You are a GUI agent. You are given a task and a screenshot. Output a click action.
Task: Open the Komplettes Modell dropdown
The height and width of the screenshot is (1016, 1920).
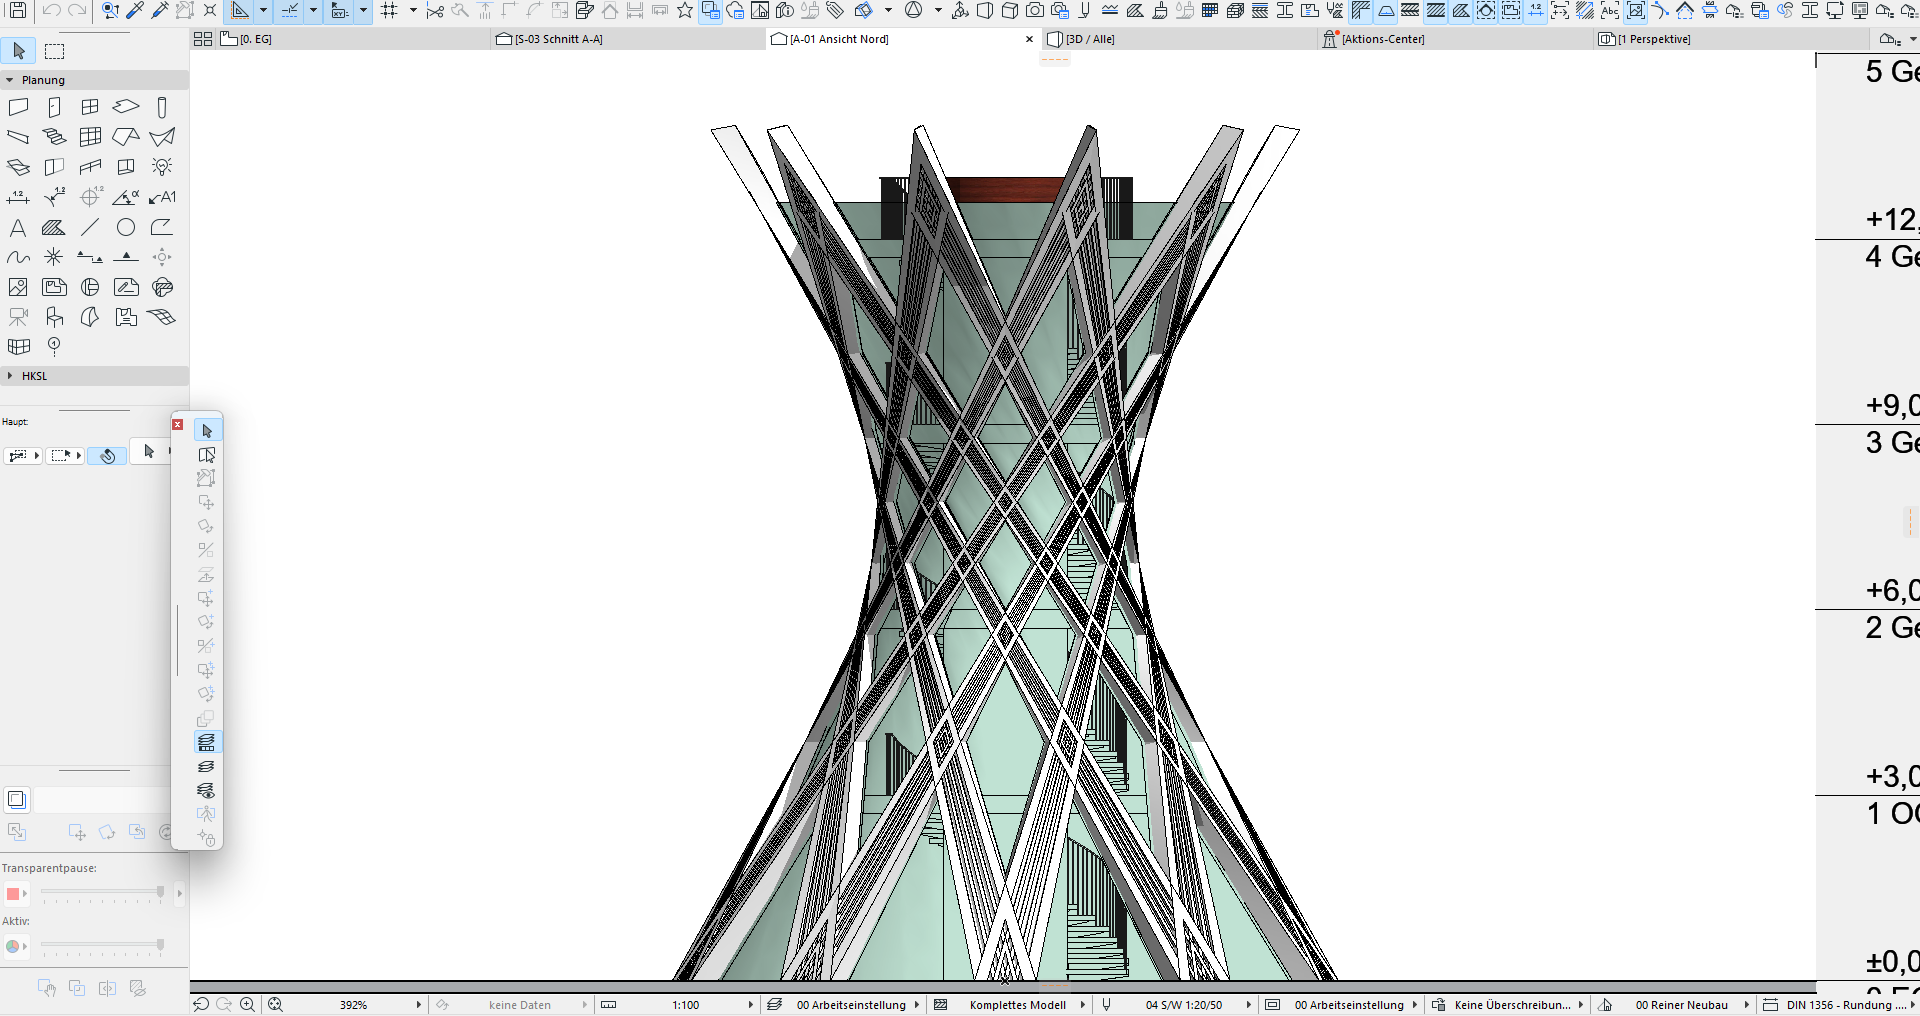(1083, 1005)
